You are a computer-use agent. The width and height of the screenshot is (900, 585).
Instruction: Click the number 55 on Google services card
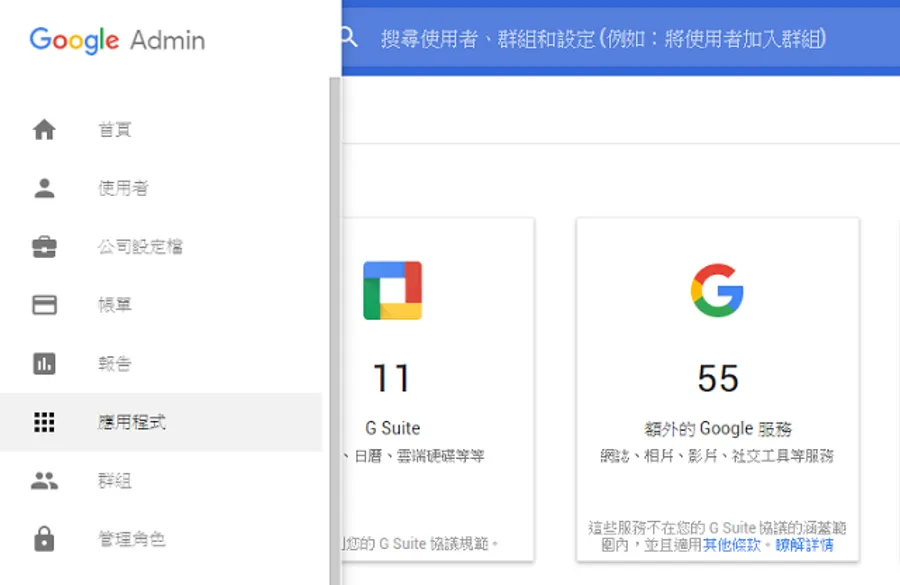(x=718, y=378)
